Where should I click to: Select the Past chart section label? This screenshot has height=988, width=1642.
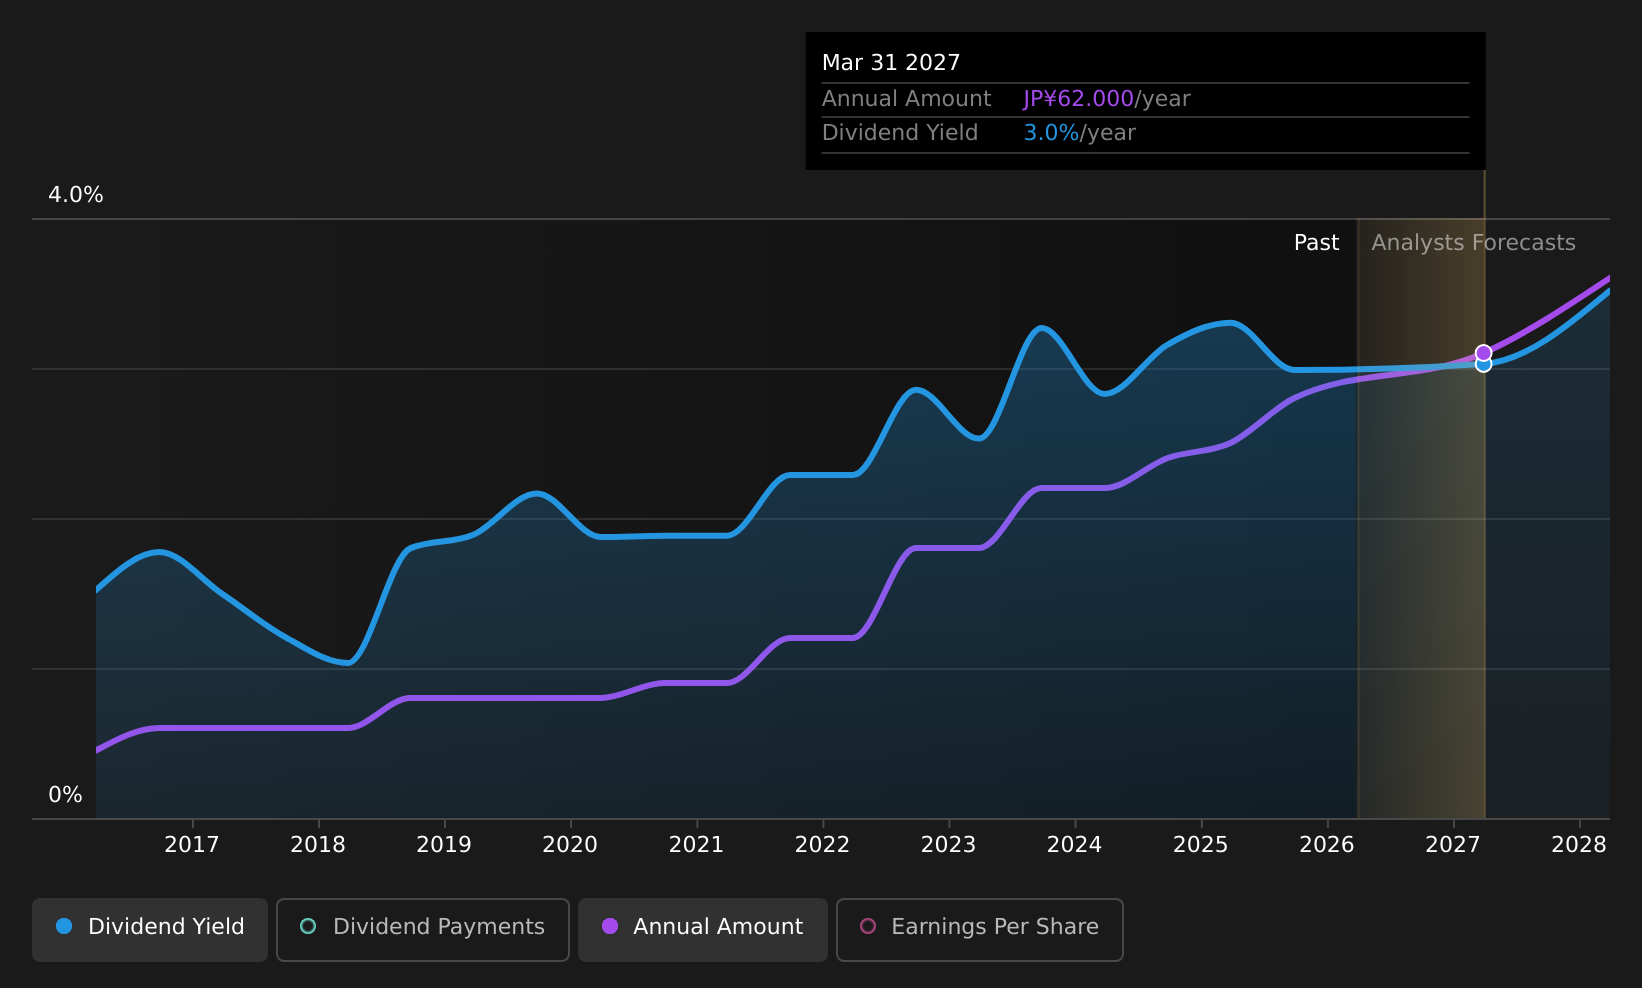(1317, 242)
